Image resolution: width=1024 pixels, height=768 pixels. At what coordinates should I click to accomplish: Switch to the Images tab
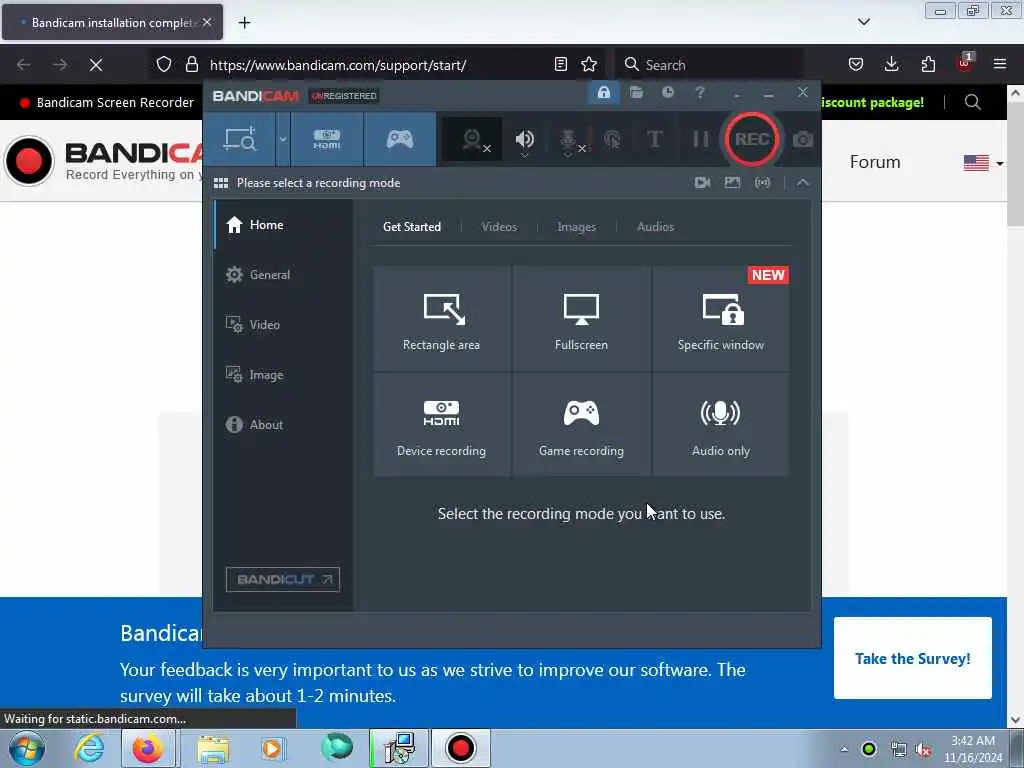point(576,227)
